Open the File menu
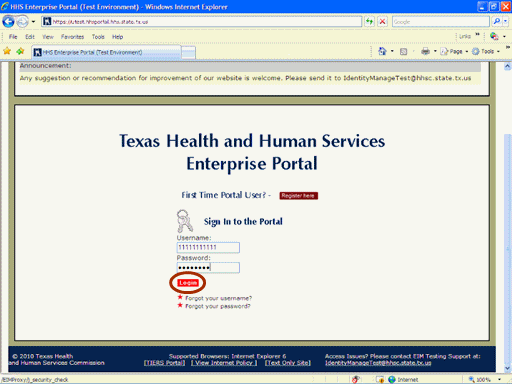512x384 pixels. [13, 37]
